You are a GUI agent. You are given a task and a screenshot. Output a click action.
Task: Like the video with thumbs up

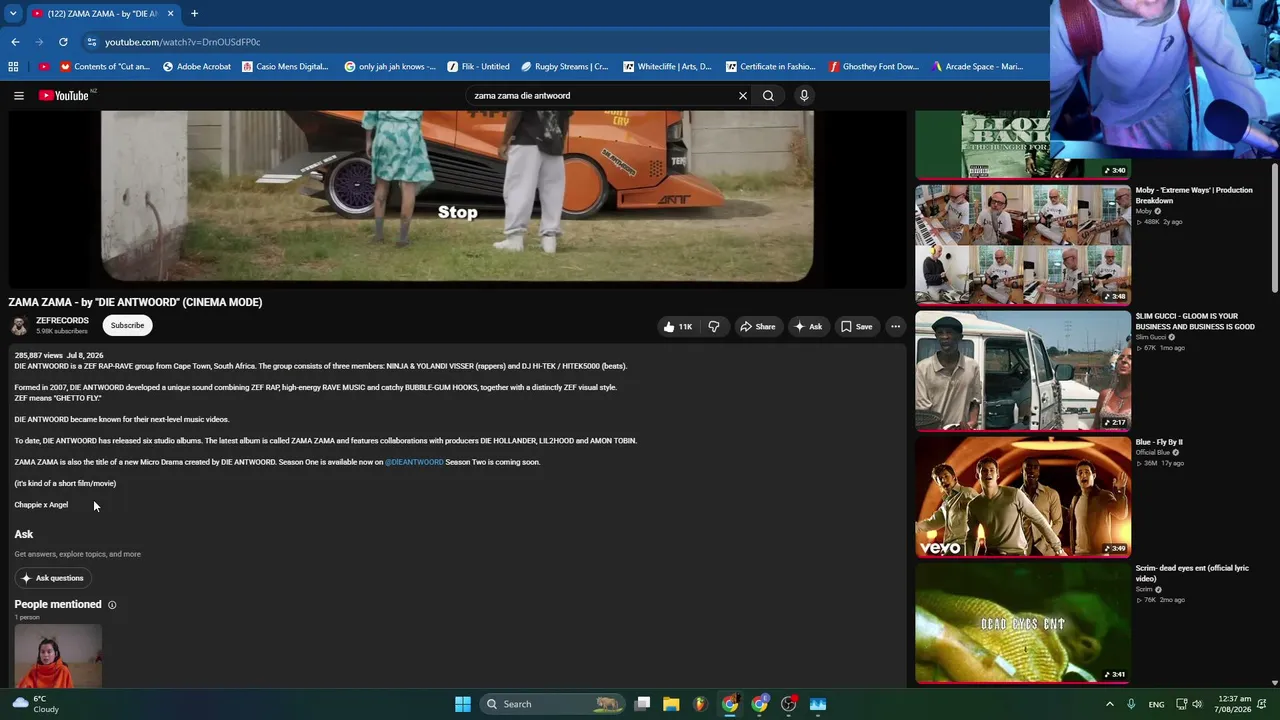point(677,326)
